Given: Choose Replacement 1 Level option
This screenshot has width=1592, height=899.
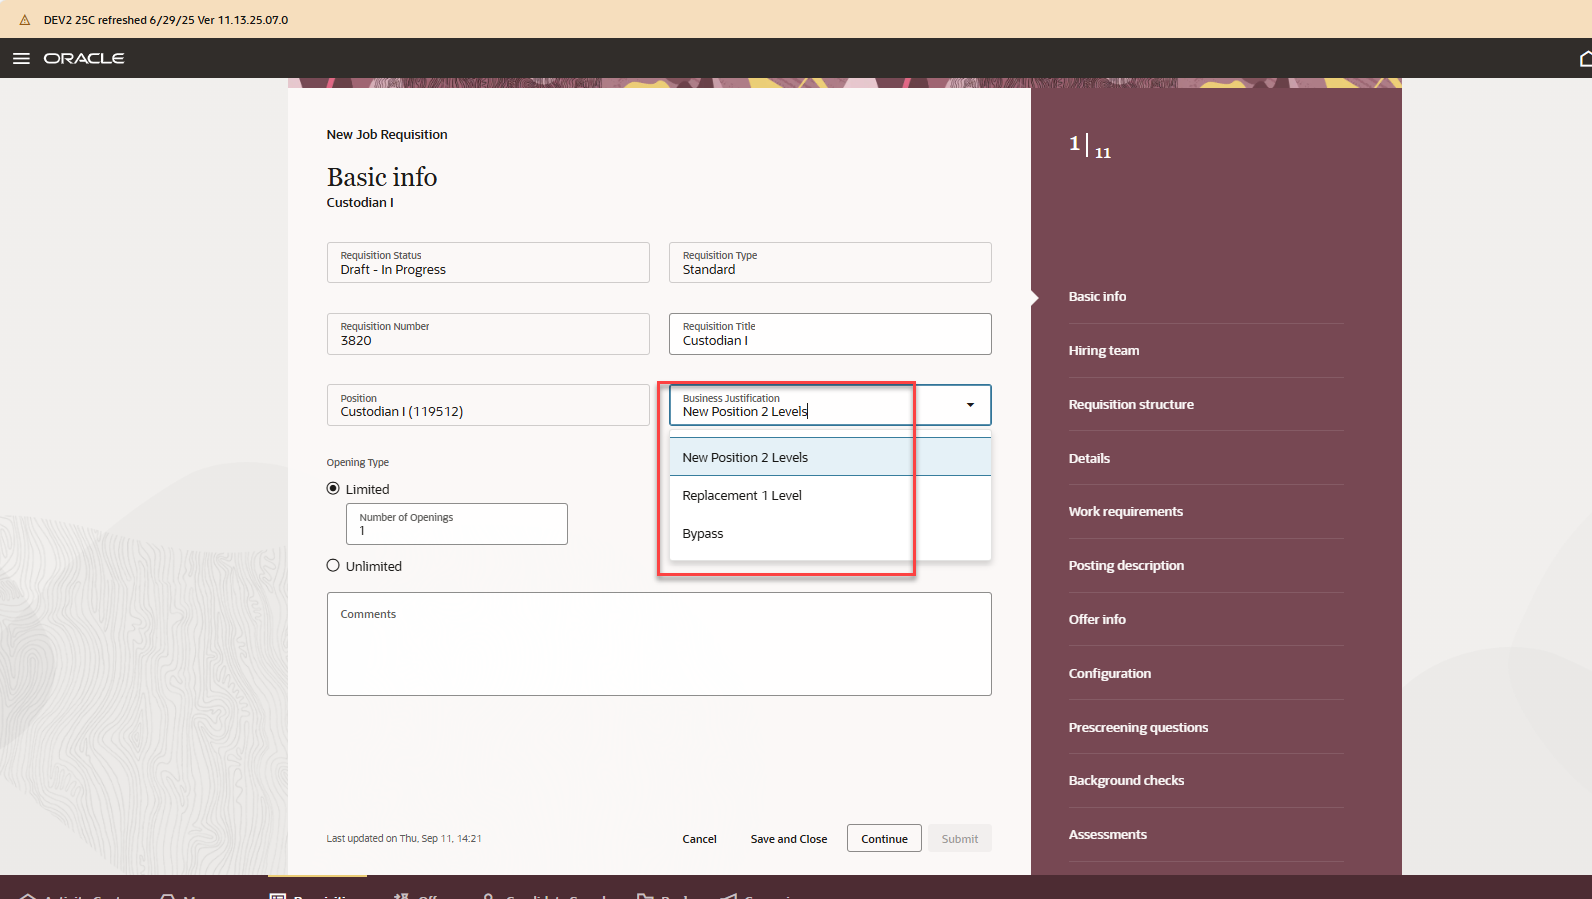Looking at the screenshot, I should pyautogui.click(x=830, y=495).
